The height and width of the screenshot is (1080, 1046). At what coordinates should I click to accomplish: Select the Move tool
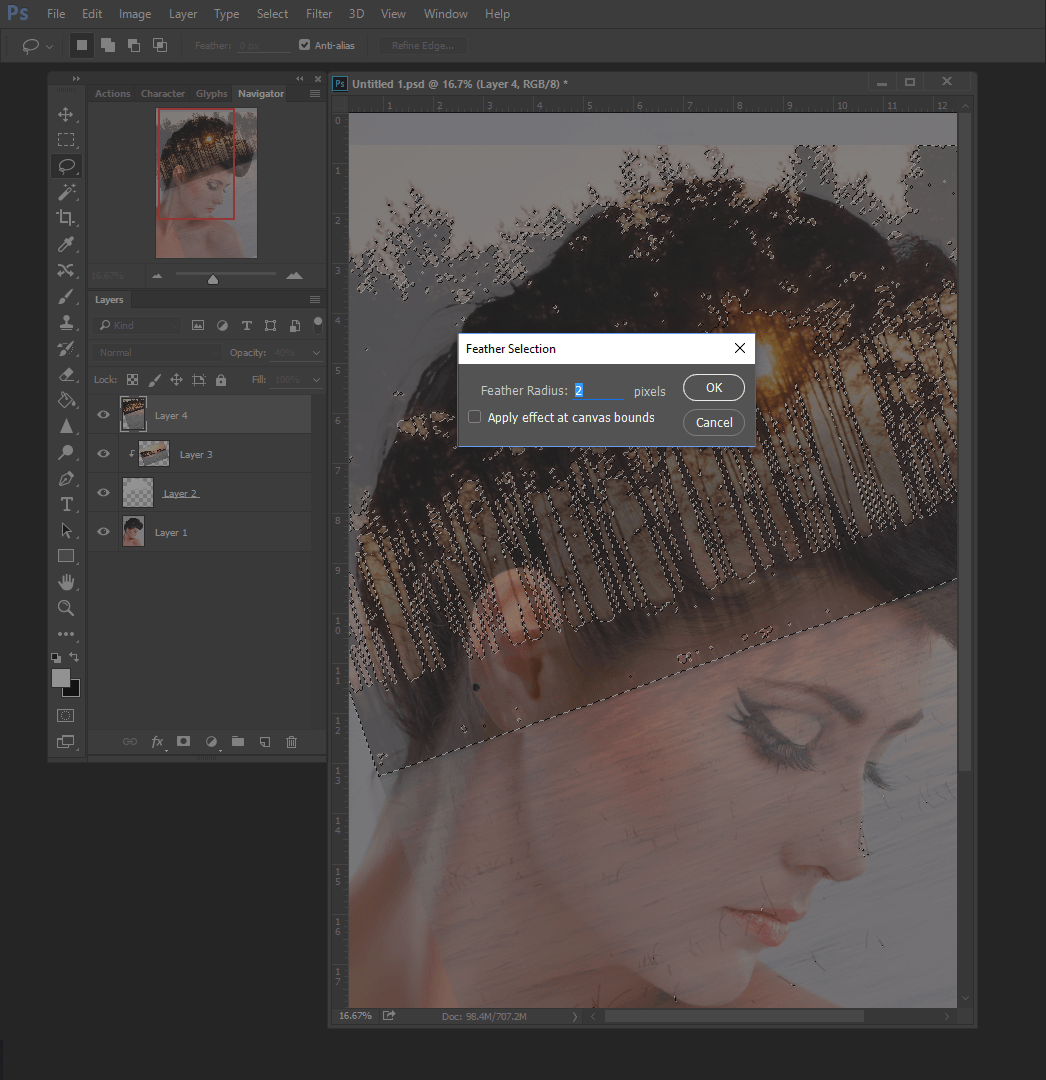pos(66,114)
